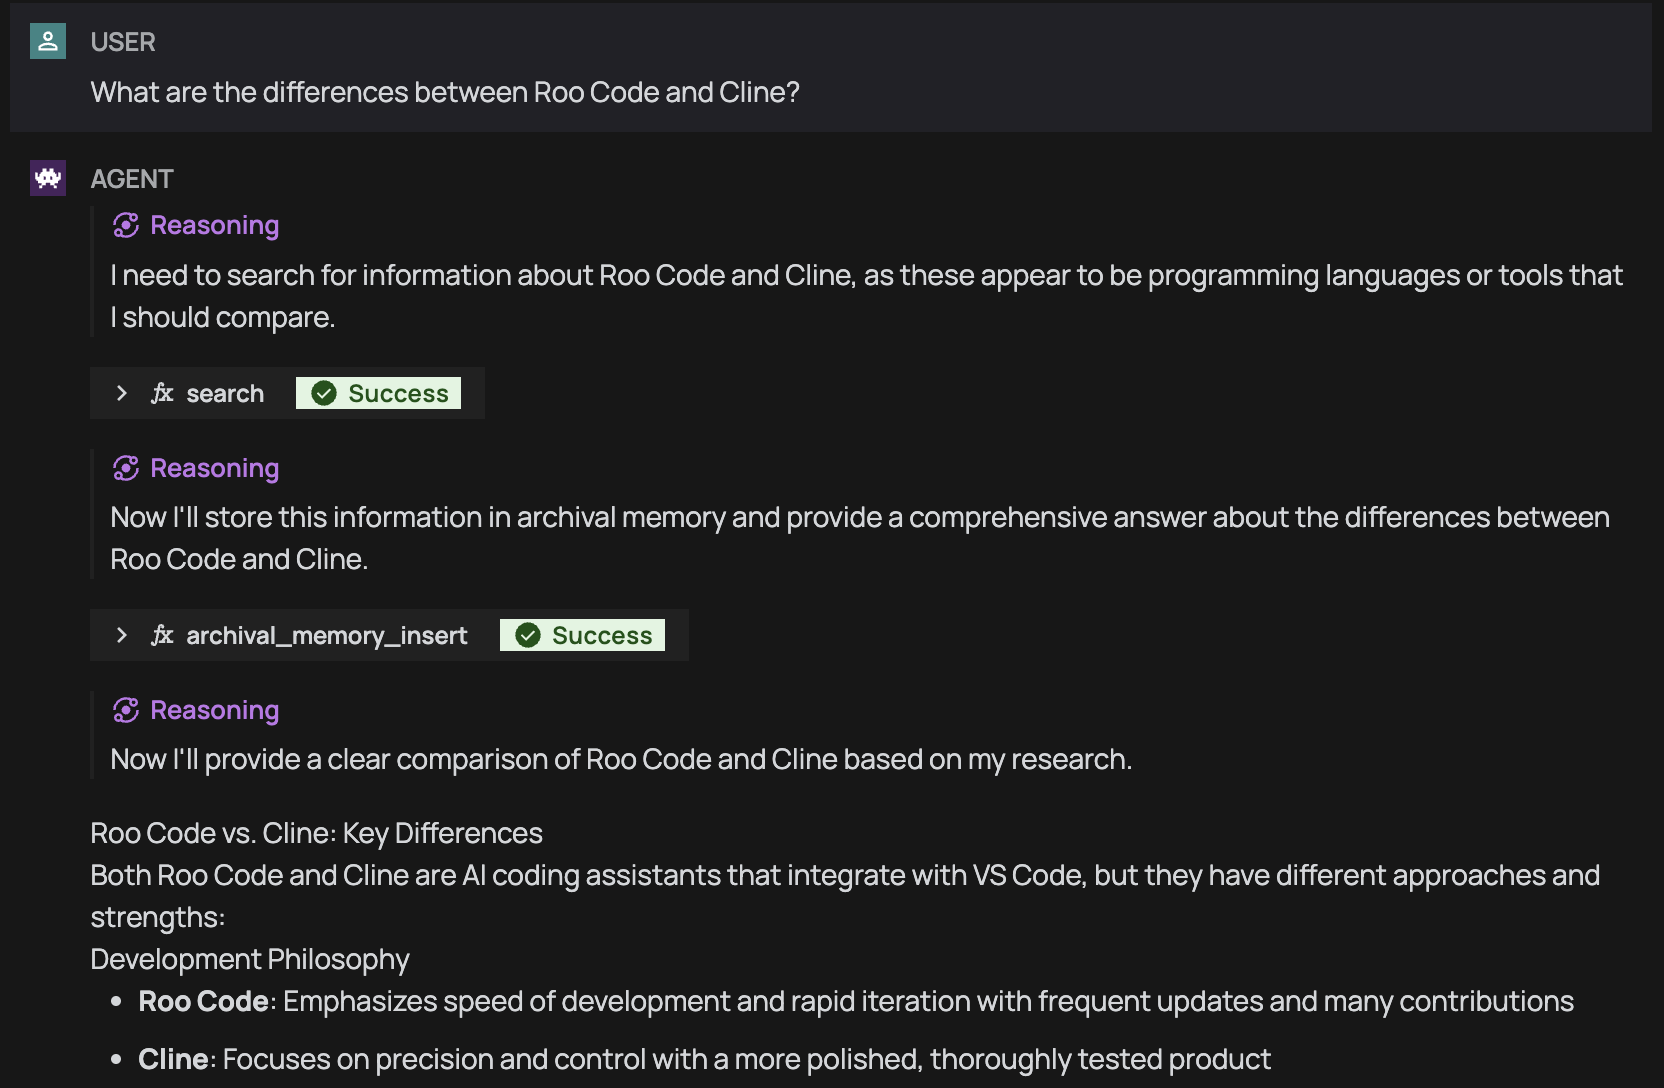Screen dimensions: 1664x1088
Task: Click the first Reasoning brain icon
Action: pos(126,225)
